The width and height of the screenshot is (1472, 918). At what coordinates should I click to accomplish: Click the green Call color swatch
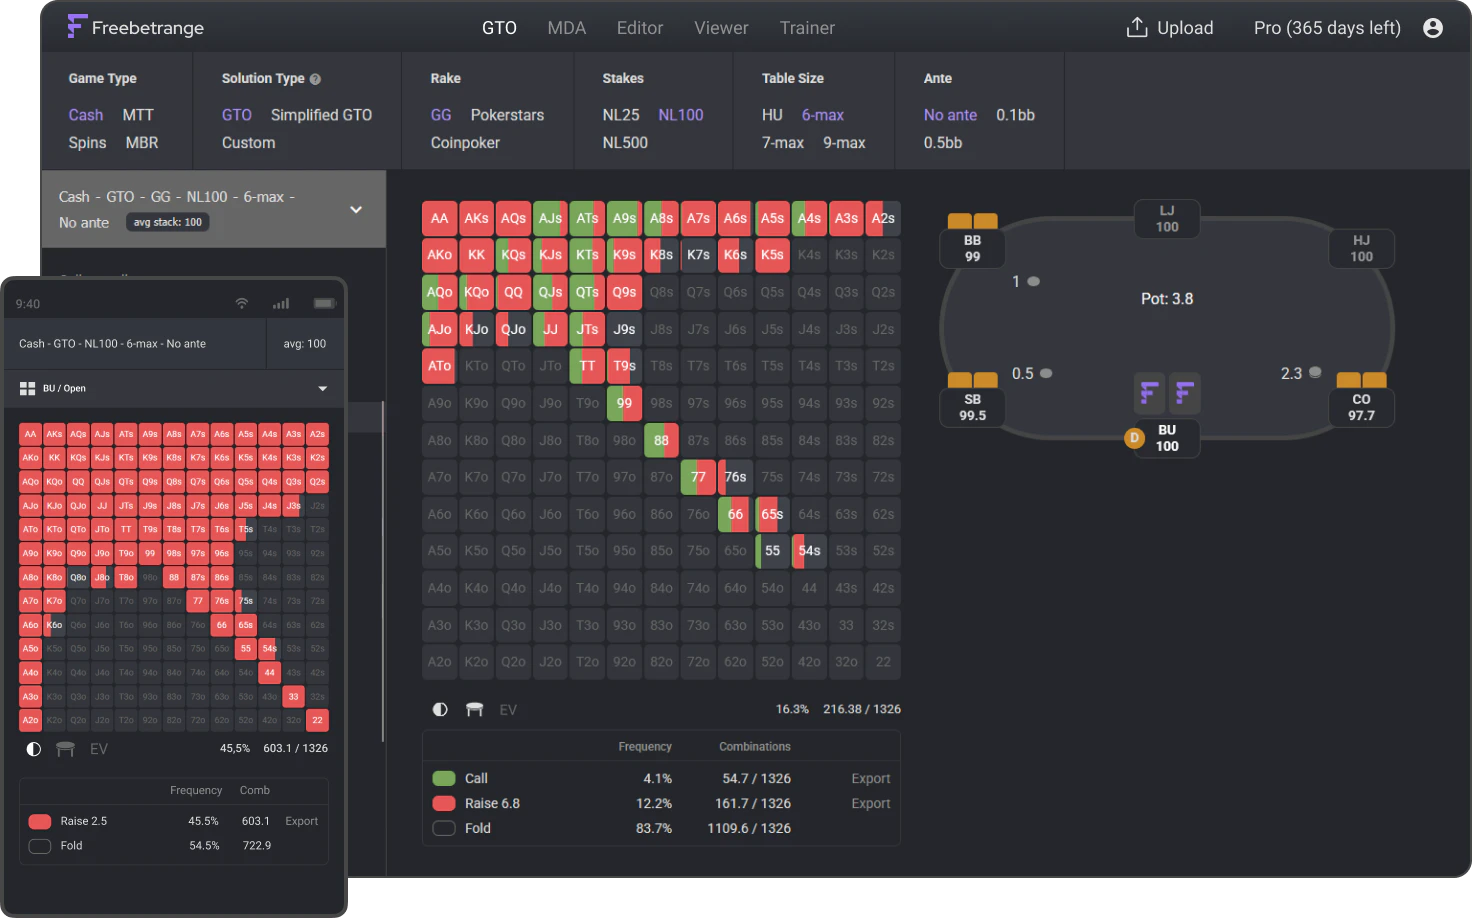click(444, 778)
